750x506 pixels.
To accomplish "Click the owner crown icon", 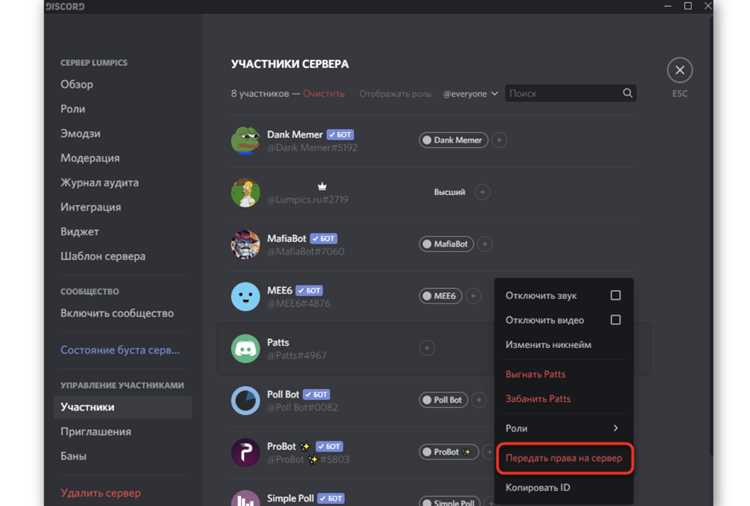I will [322, 186].
